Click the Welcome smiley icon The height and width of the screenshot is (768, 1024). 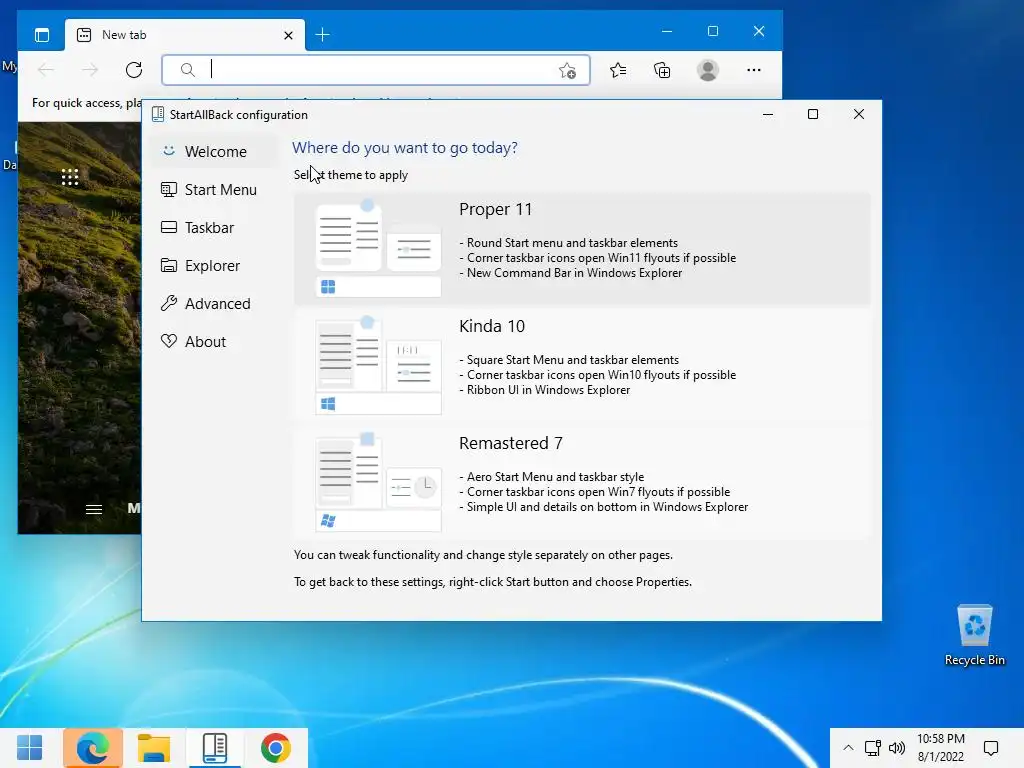168,151
